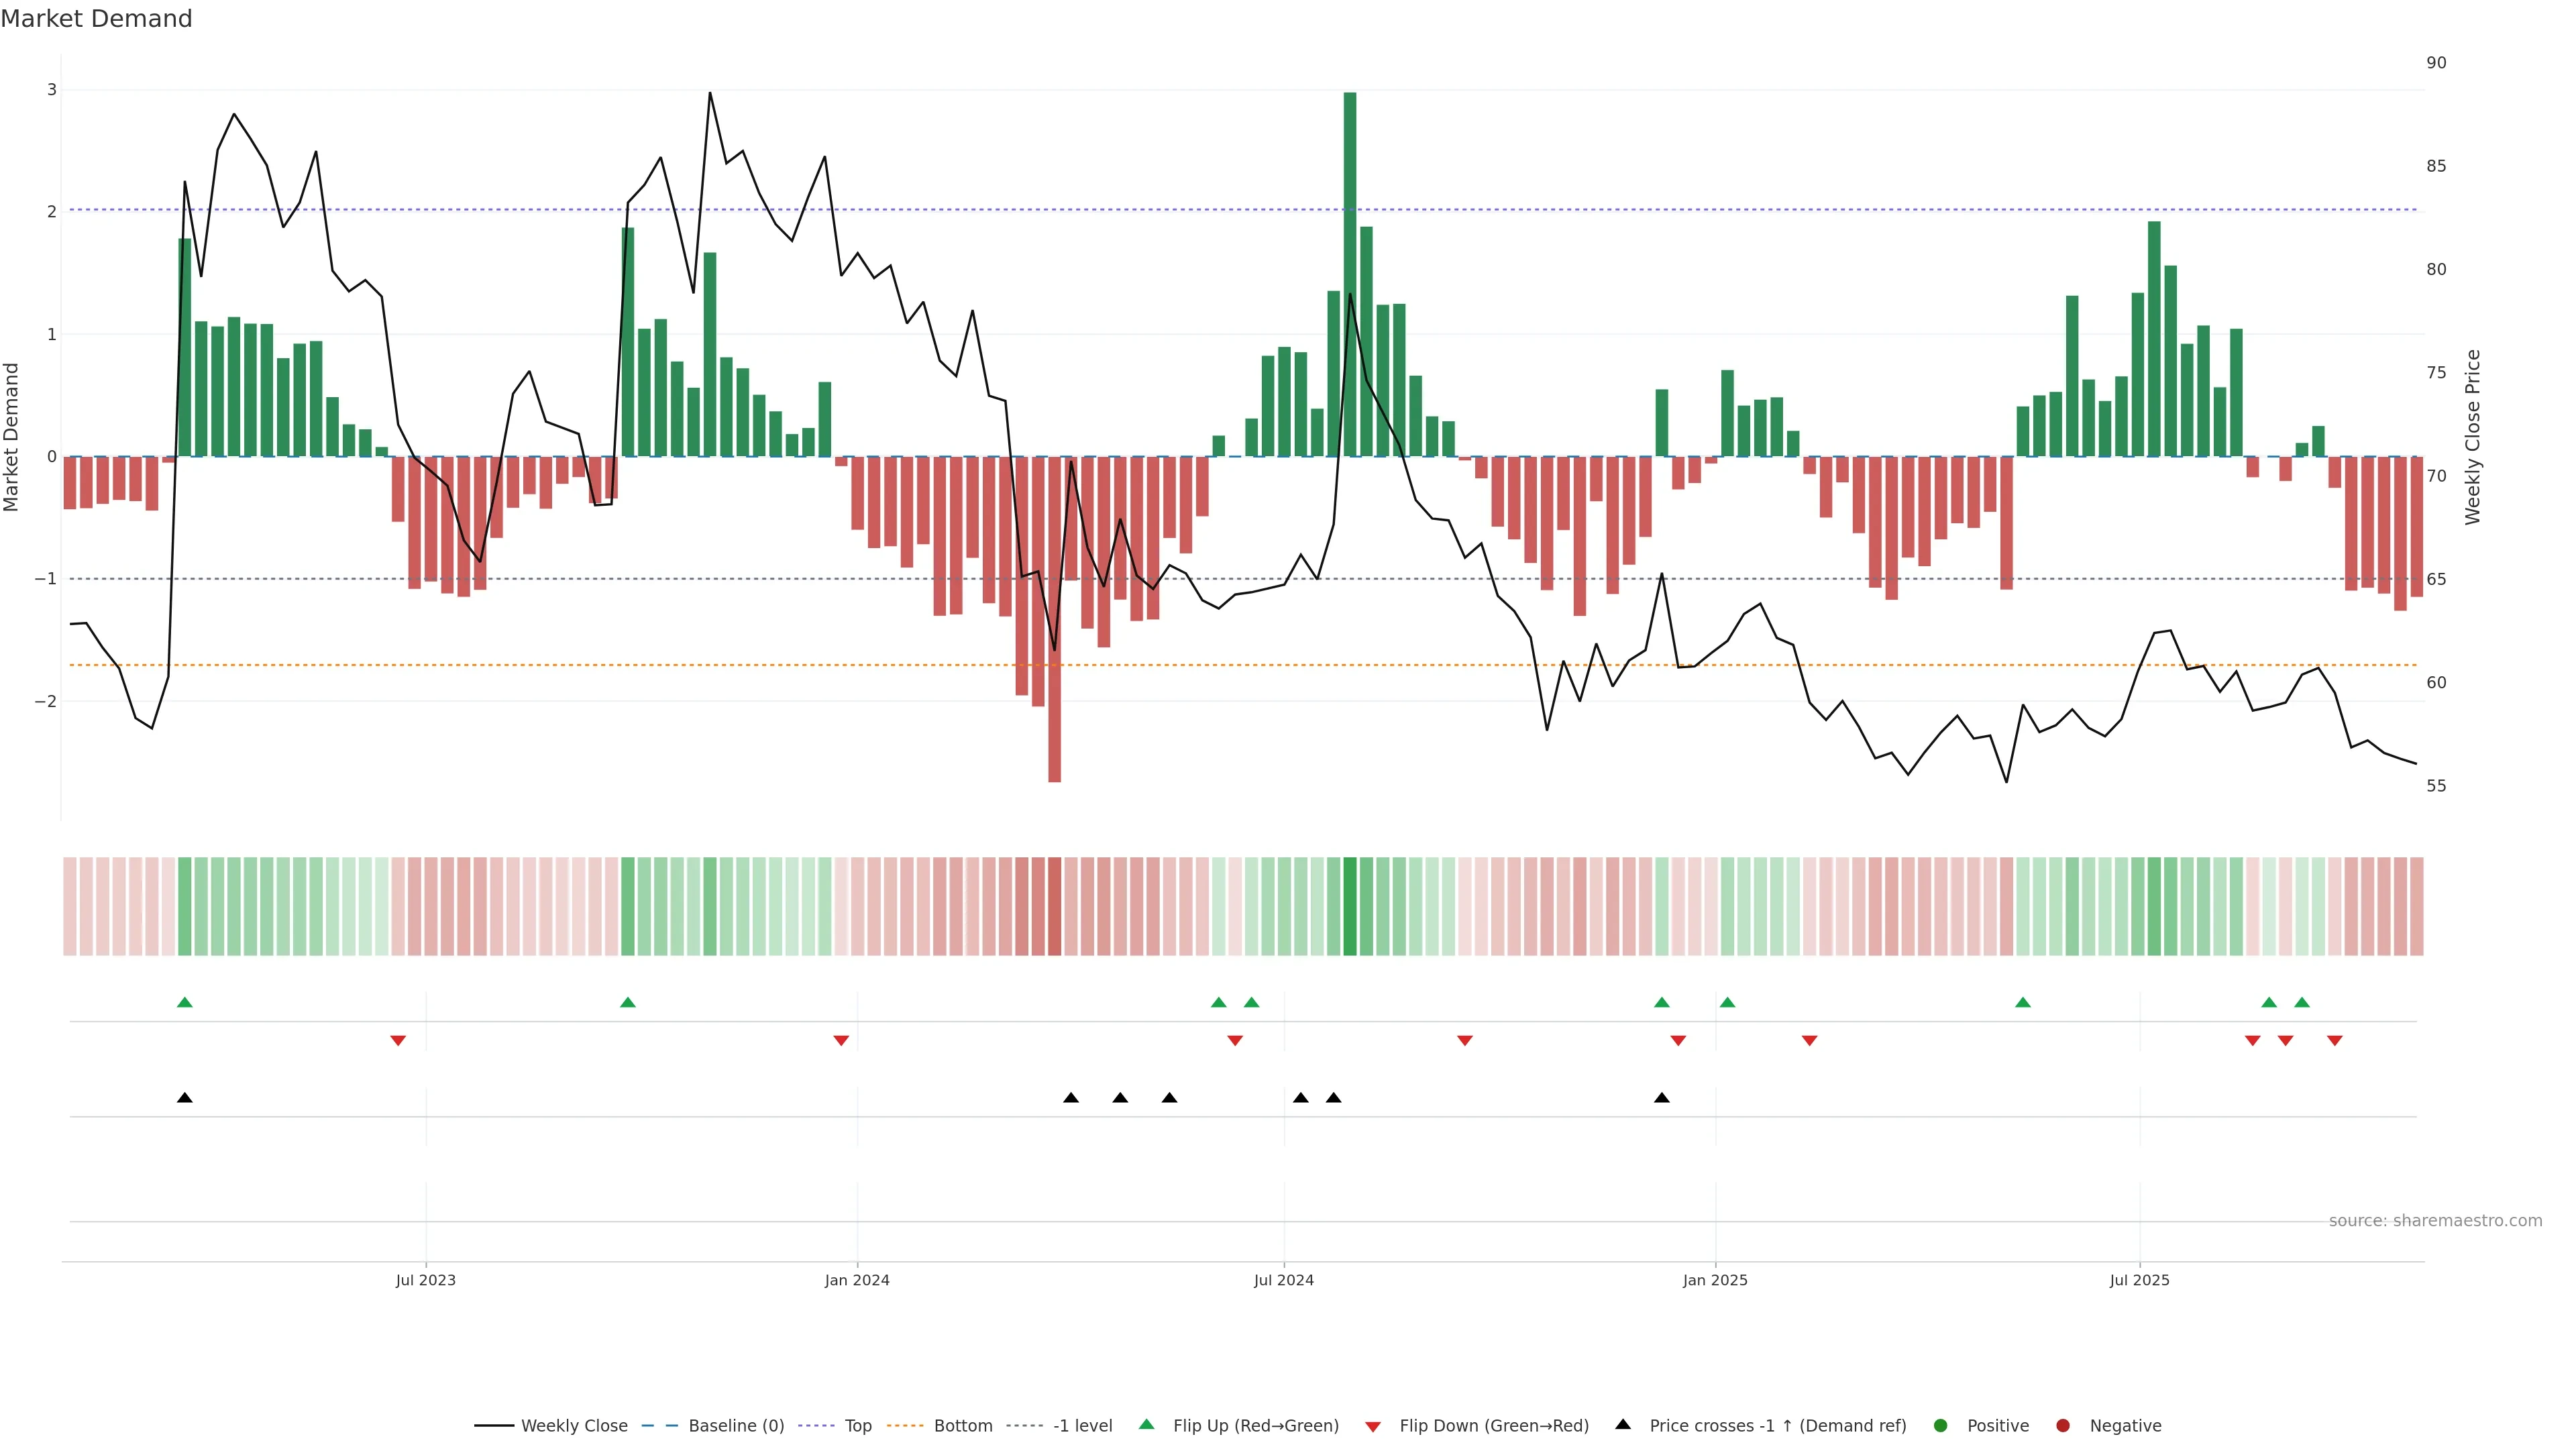The image size is (2576, 1449).
Task: Click the Market Demand chart title
Action: click(x=96, y=19)
